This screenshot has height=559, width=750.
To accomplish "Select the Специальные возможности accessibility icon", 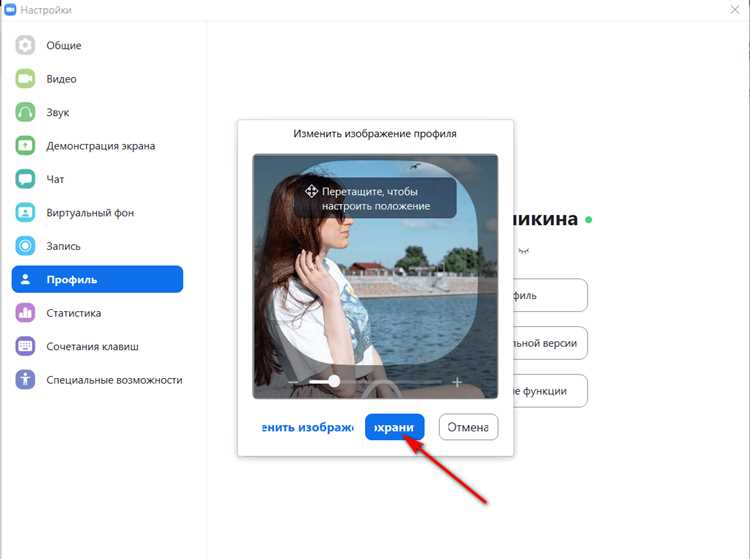I will pos(25,380).
